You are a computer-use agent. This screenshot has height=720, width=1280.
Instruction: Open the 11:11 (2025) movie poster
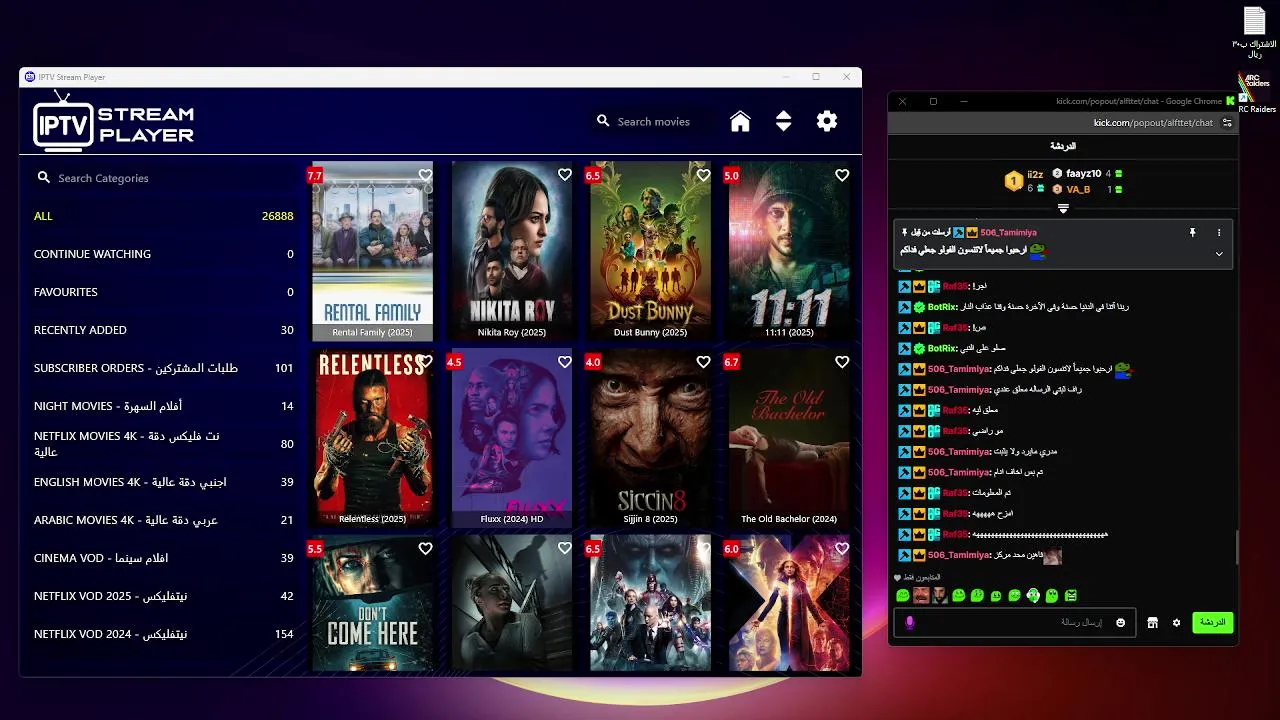(789, 251)
